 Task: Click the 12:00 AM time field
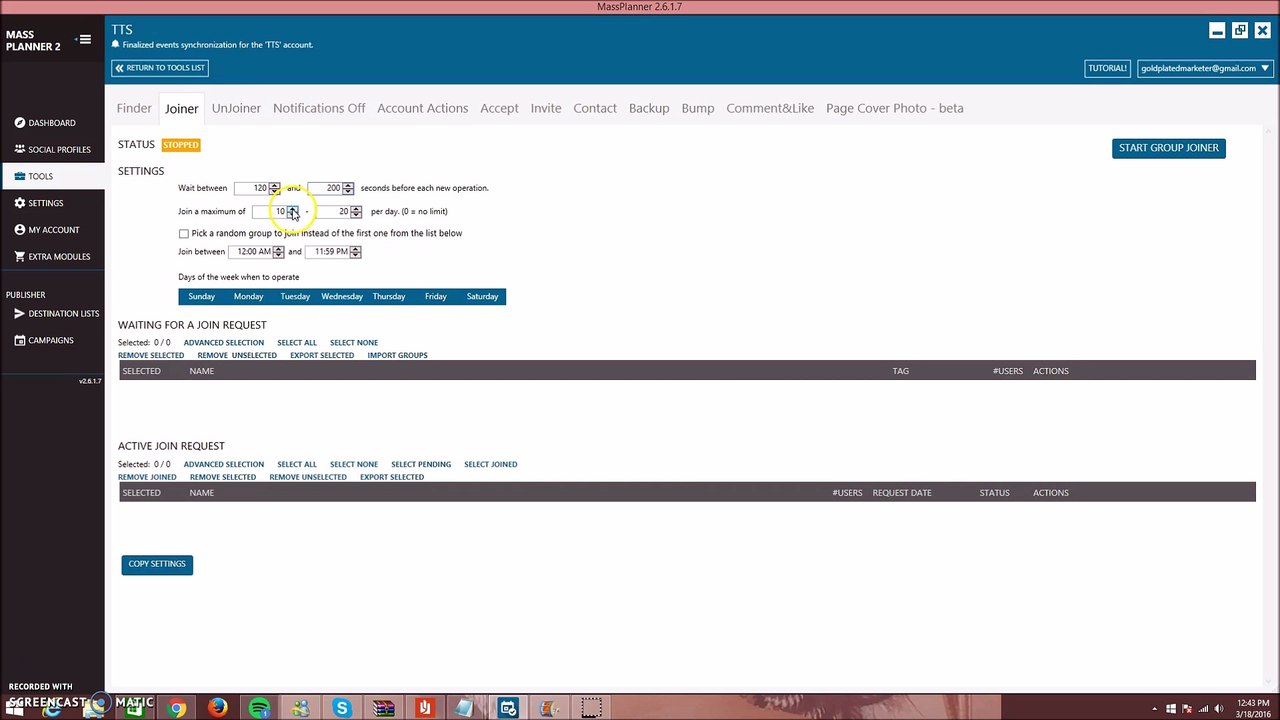tap(251, 252)
